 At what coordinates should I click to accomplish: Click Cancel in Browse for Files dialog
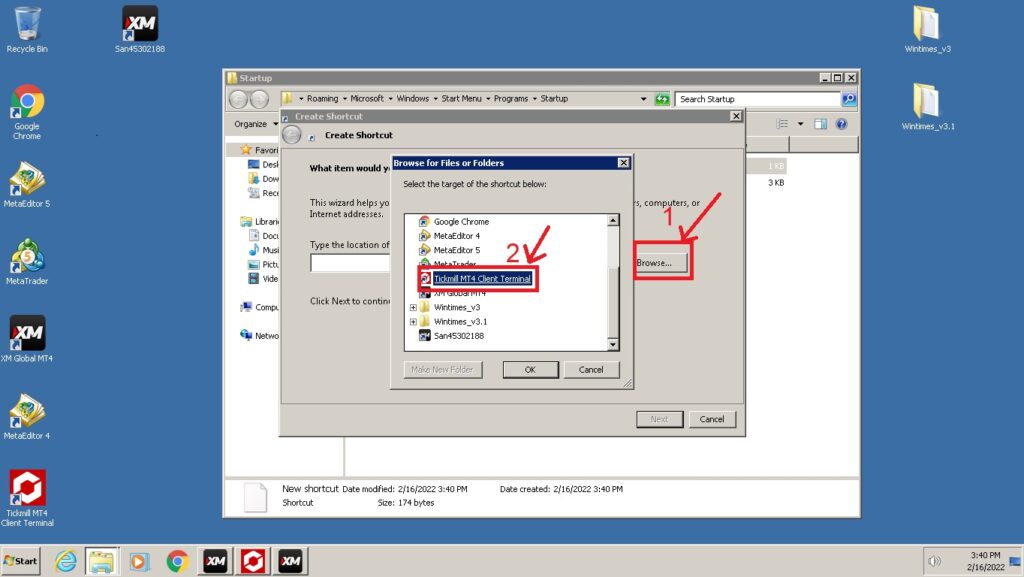click(591, 369)
